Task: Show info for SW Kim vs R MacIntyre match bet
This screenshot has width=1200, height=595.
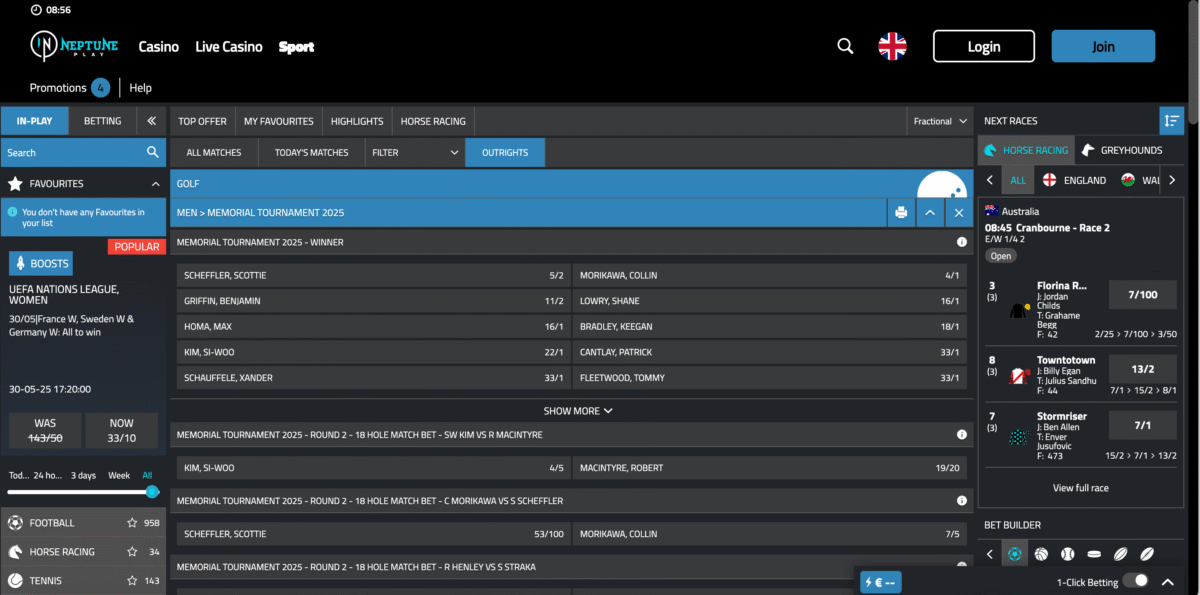Action: [x=961, y=435]
